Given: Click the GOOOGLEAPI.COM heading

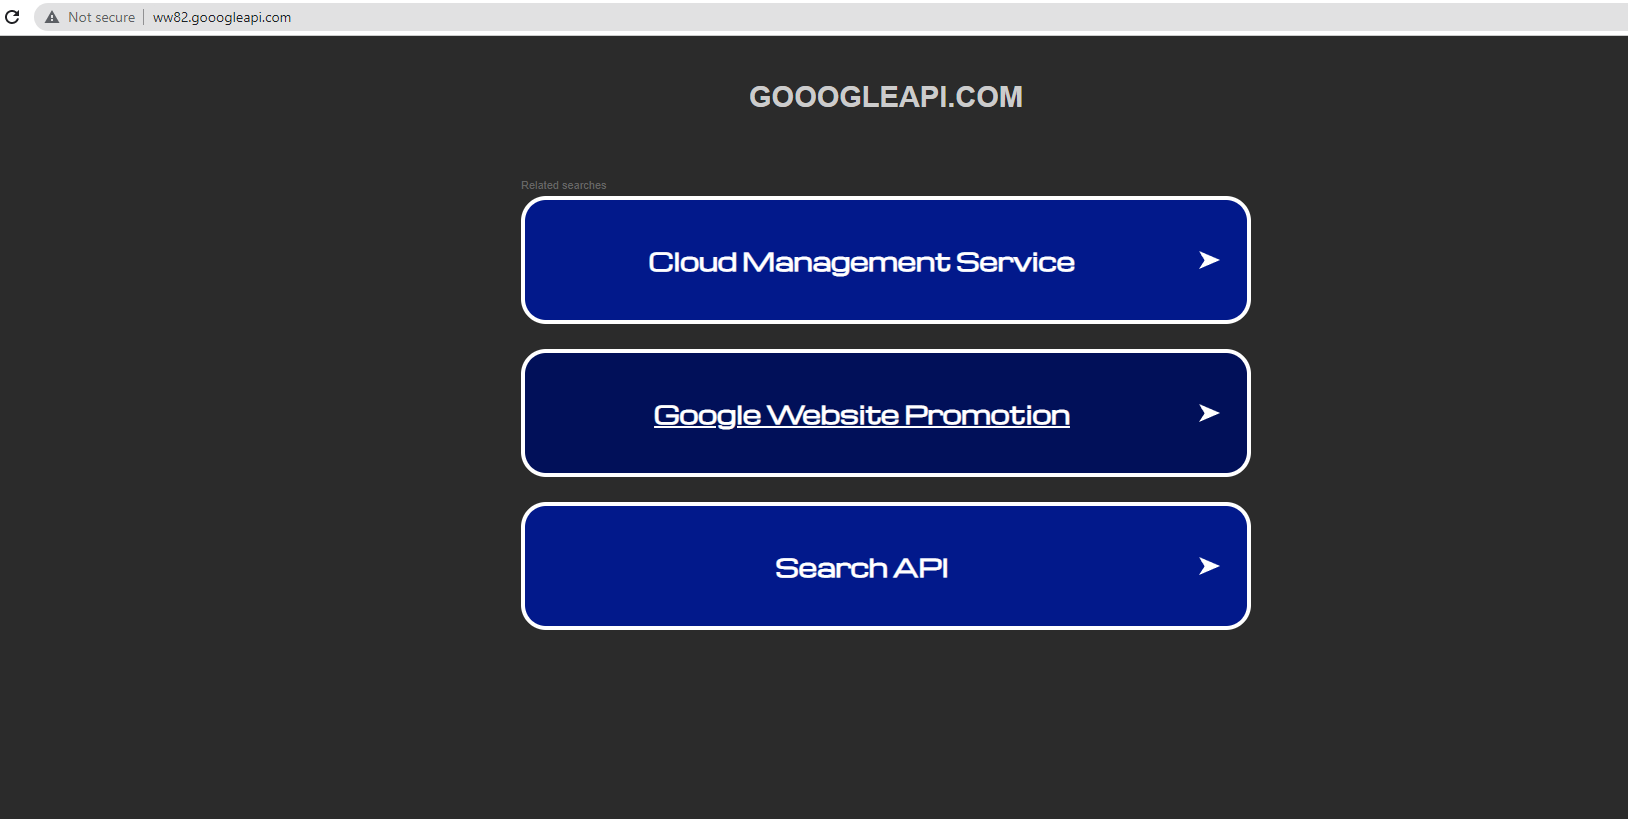Looking at the screenshot, I should pyautogui.click(x=886, y=97).
